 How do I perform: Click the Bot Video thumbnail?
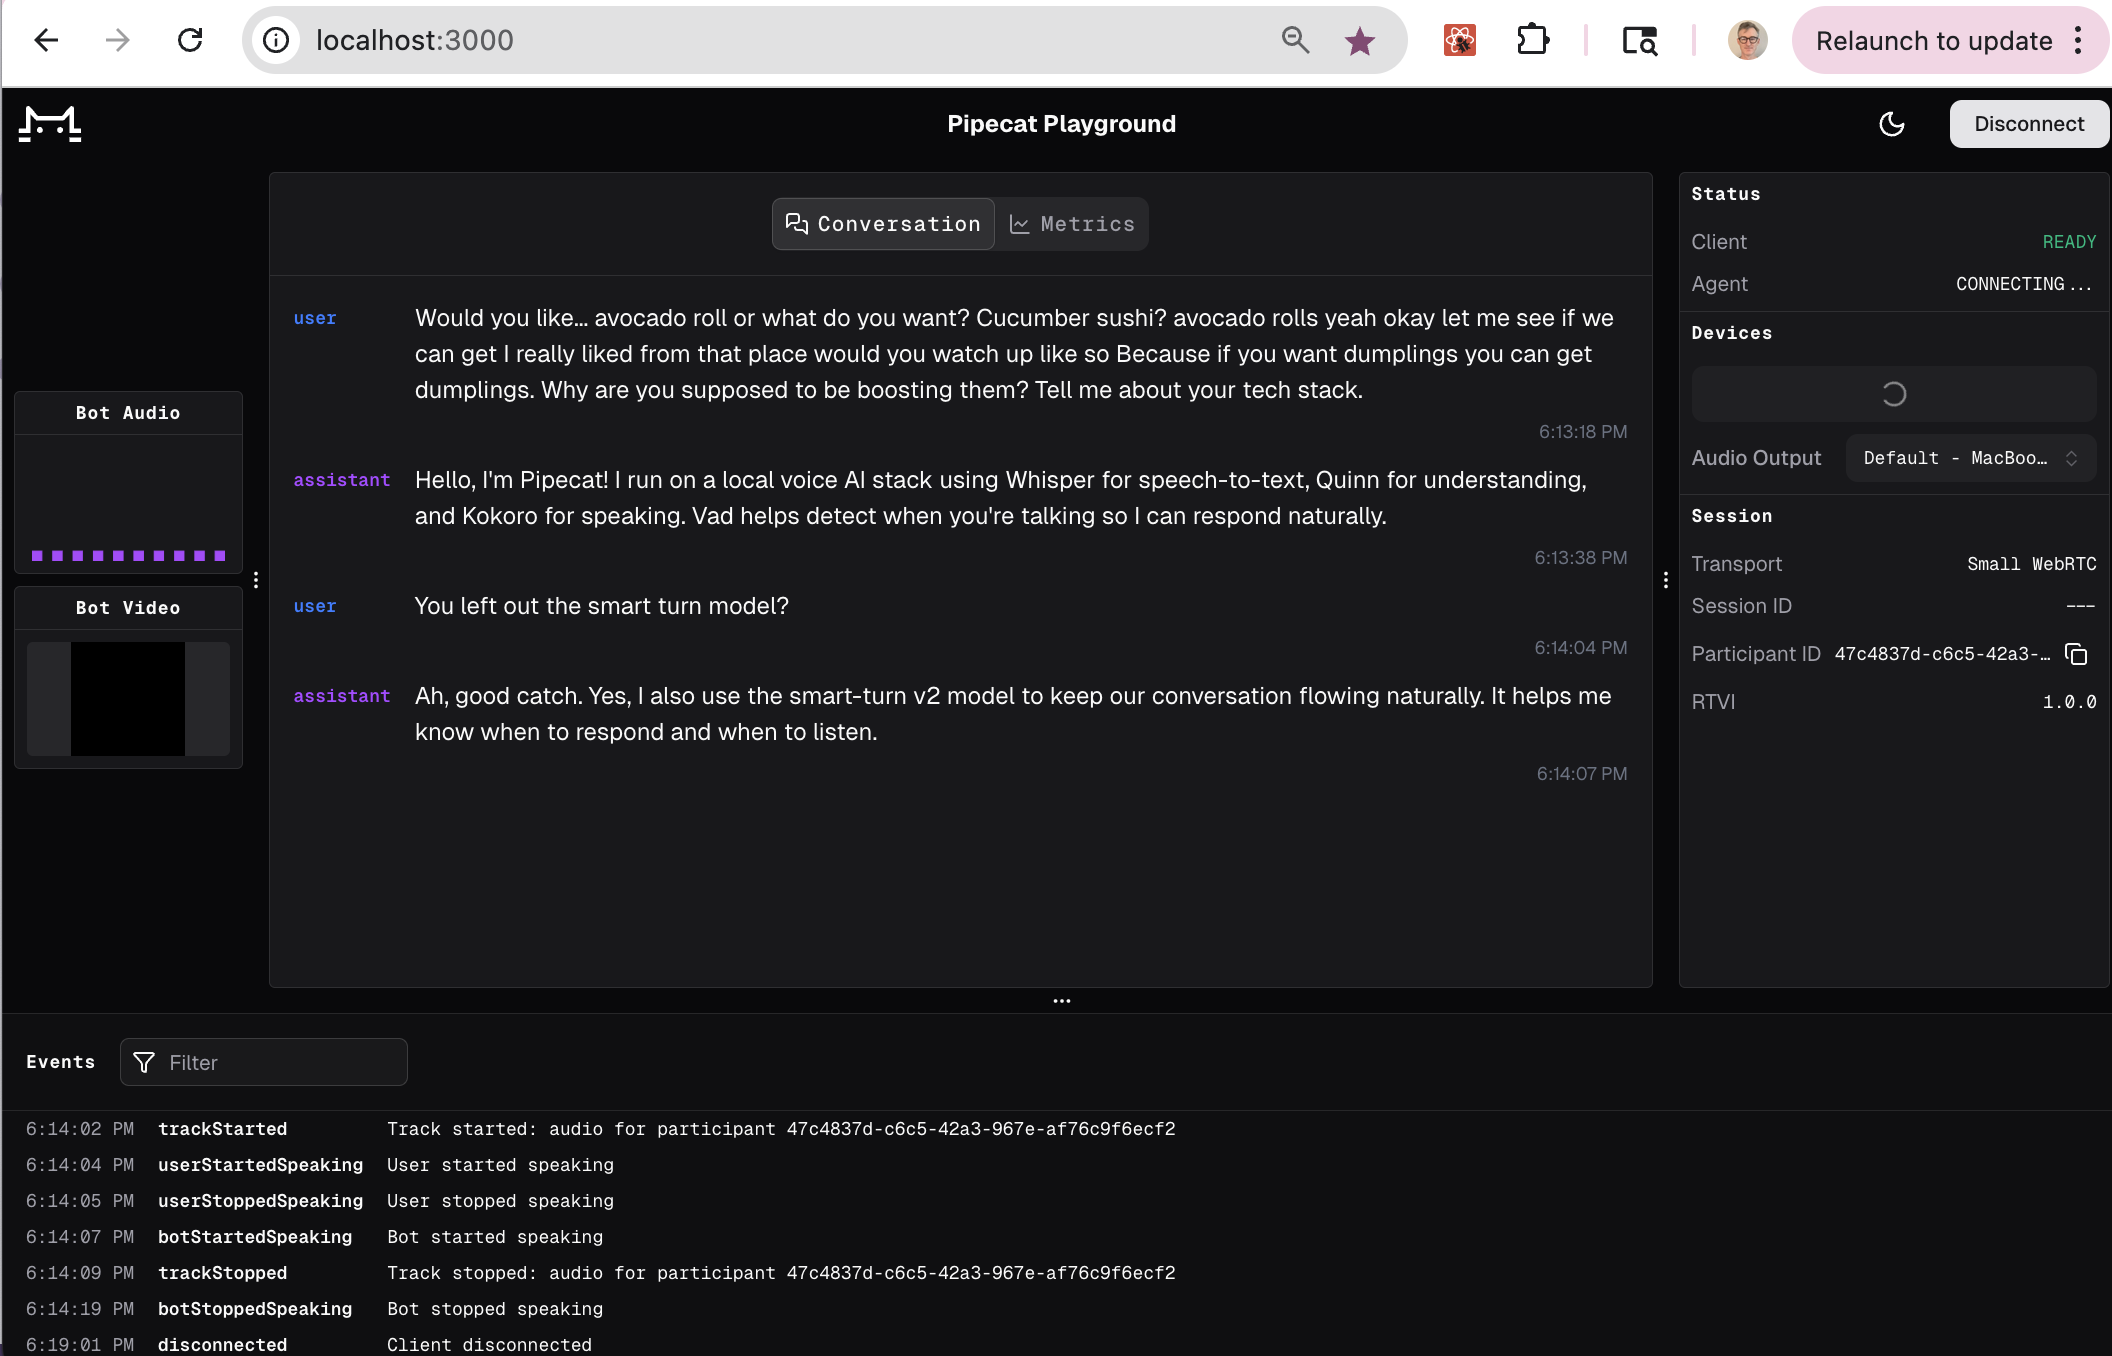[128, 698]
